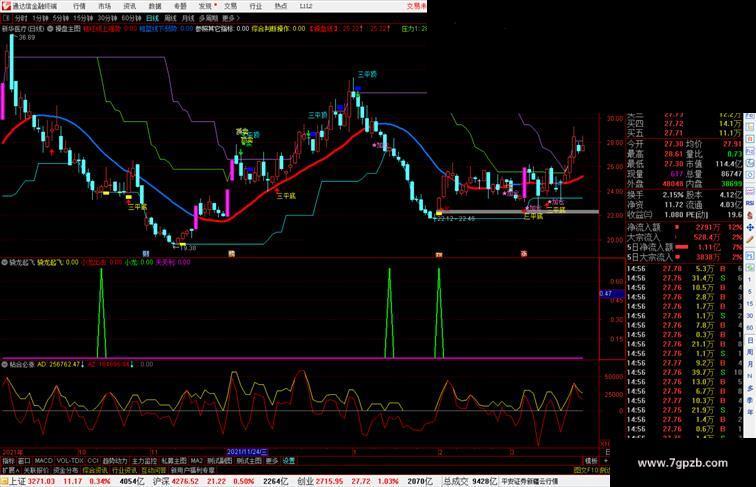756x487 pixels.
Task: Click the square layout icon before 分时
Action: coord(6,18)
